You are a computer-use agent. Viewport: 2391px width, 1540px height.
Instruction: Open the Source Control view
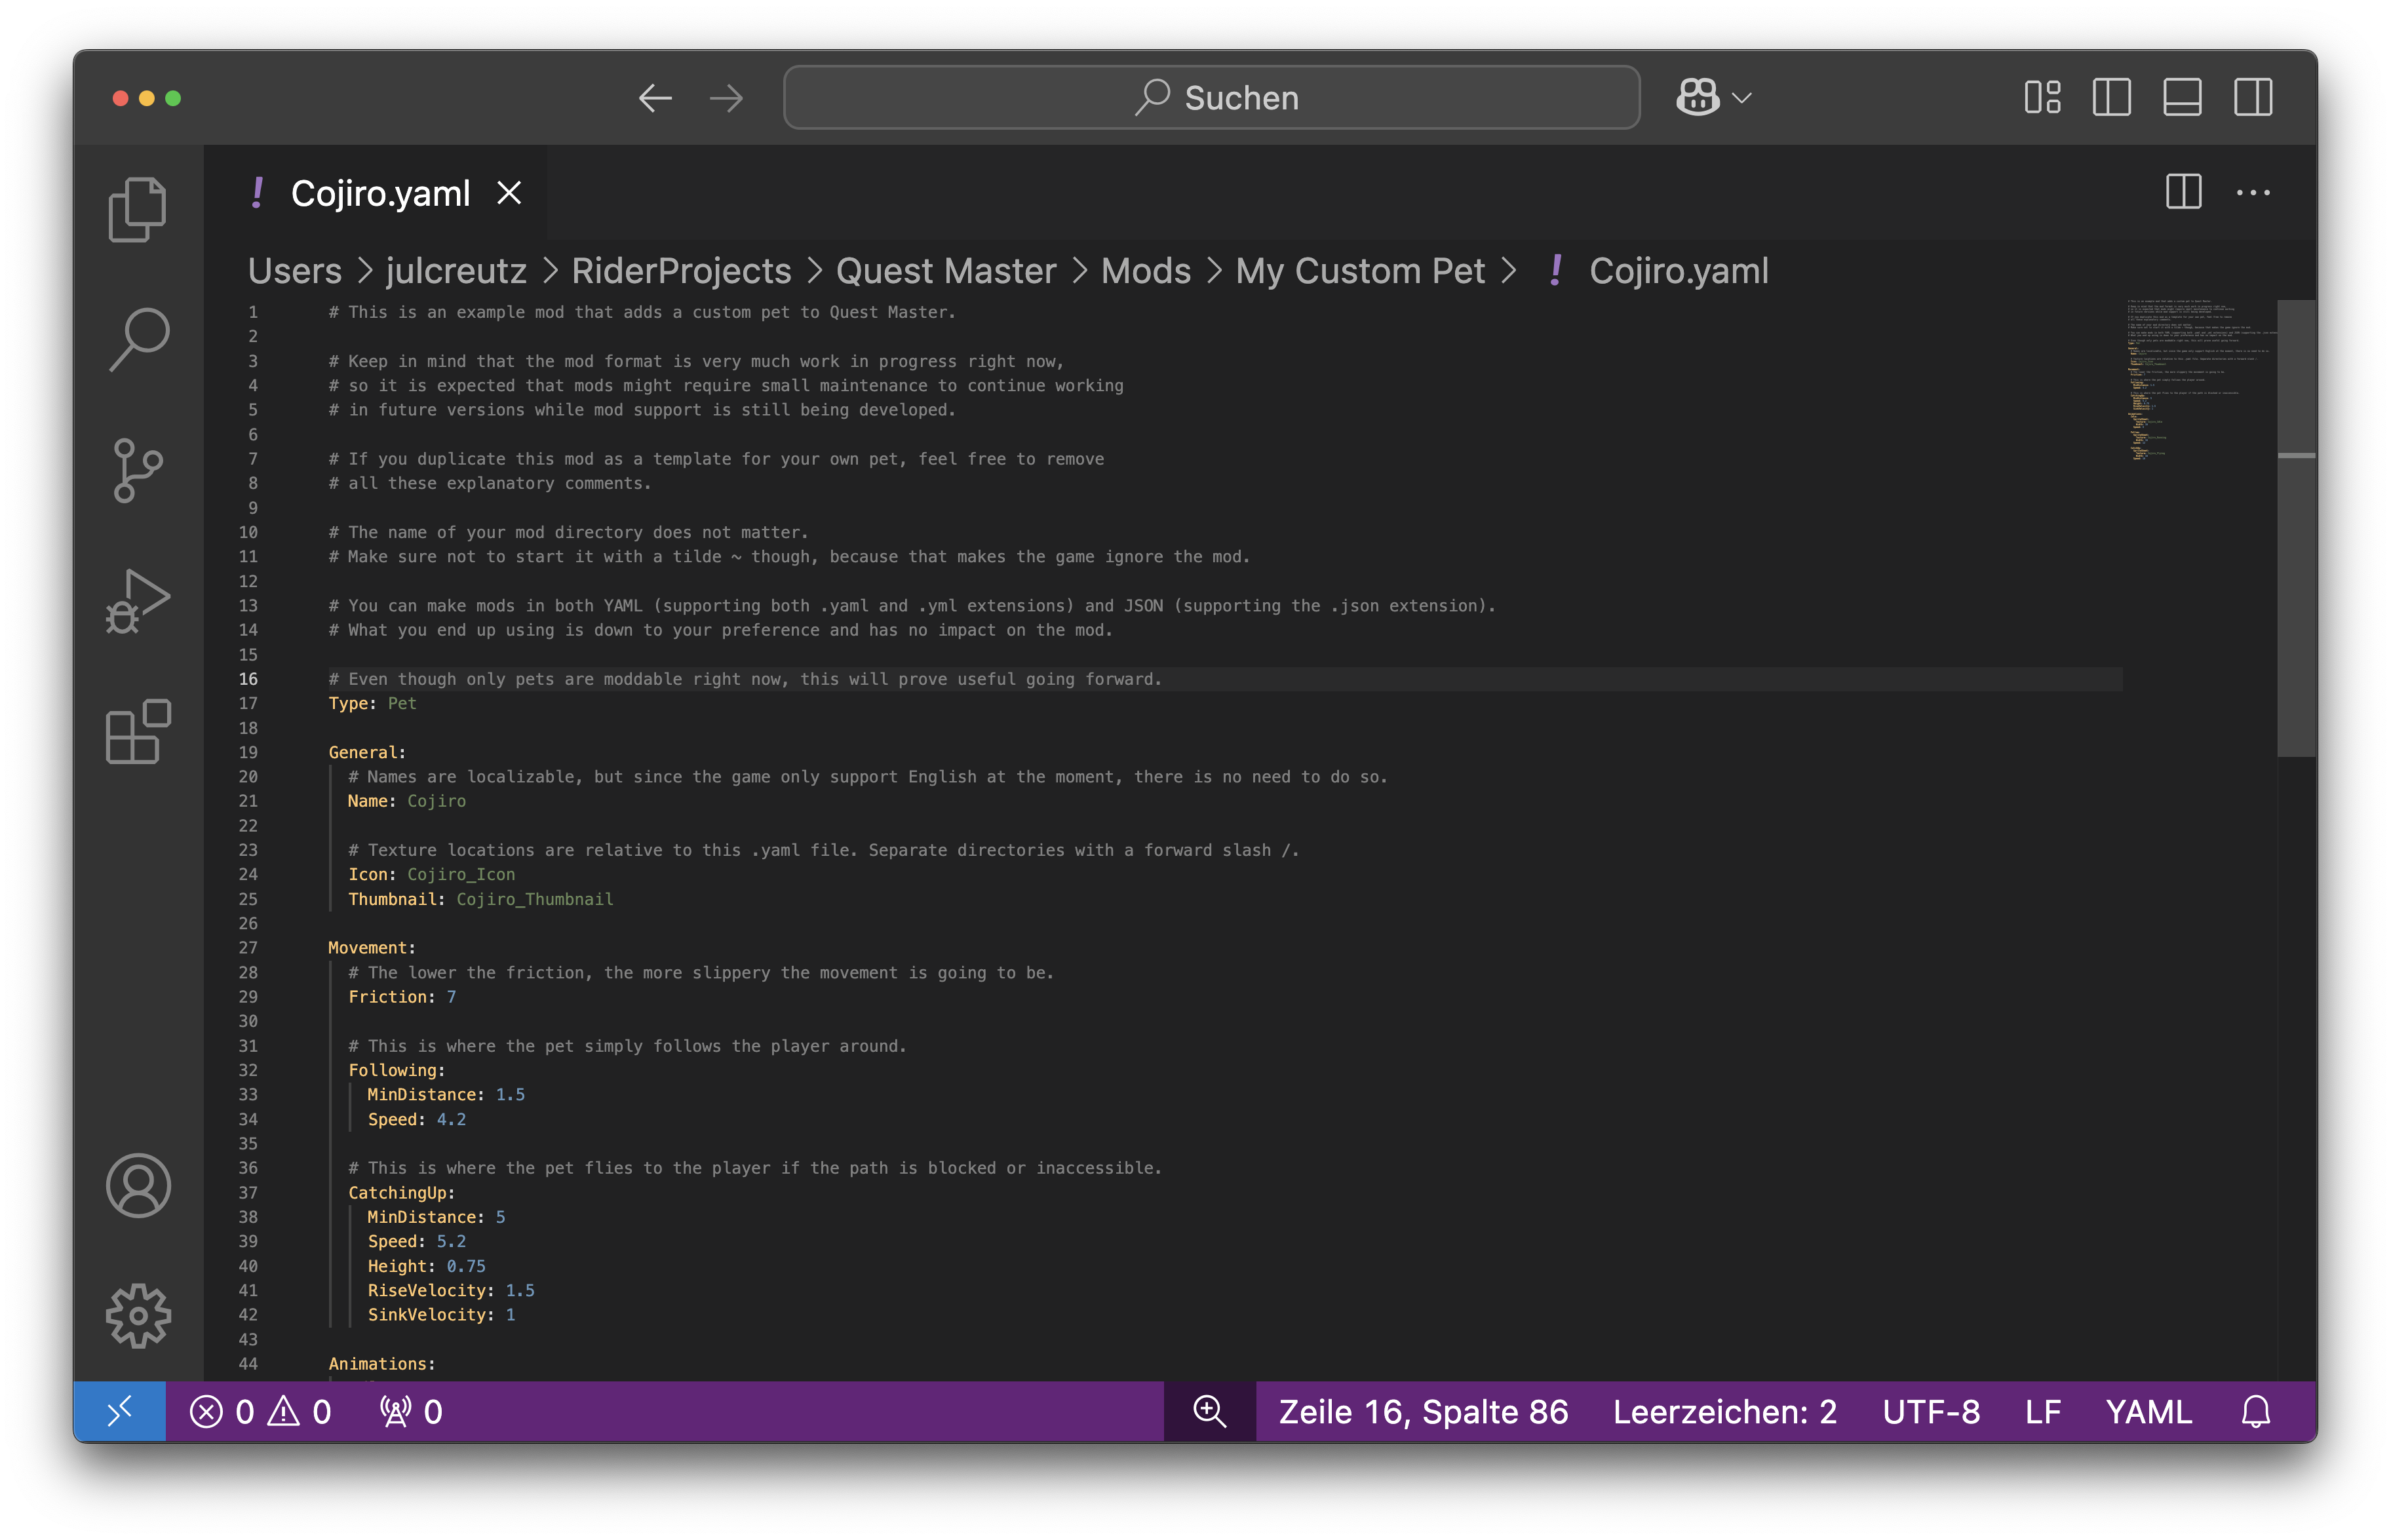point(138,471)
